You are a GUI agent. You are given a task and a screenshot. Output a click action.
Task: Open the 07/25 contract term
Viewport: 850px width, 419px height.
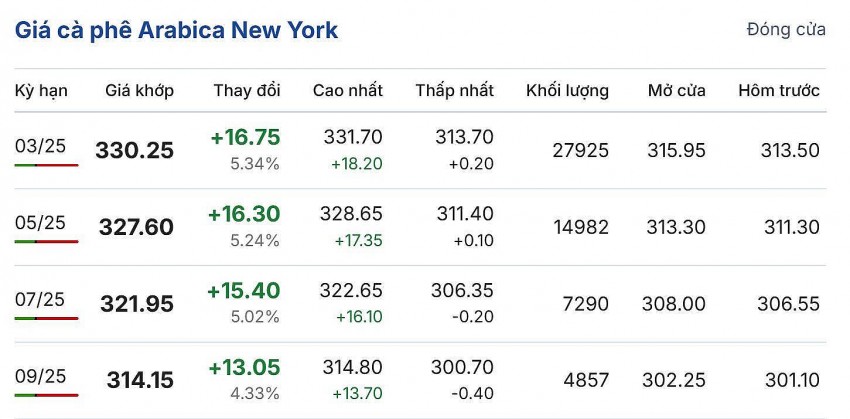click(40, 299)
